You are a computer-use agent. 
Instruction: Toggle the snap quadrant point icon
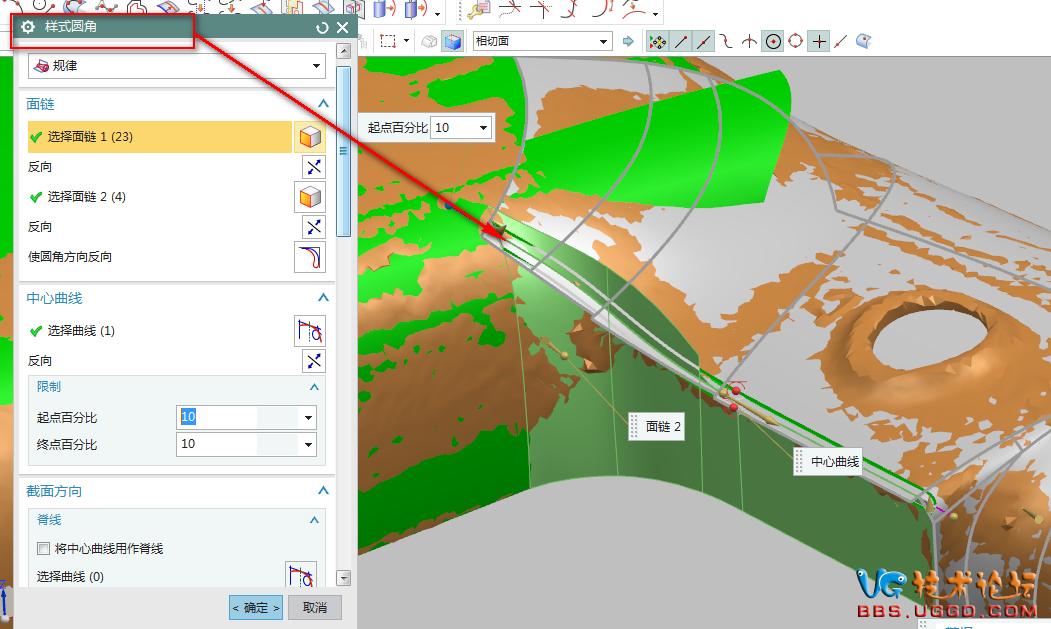[x=795, y=41]
